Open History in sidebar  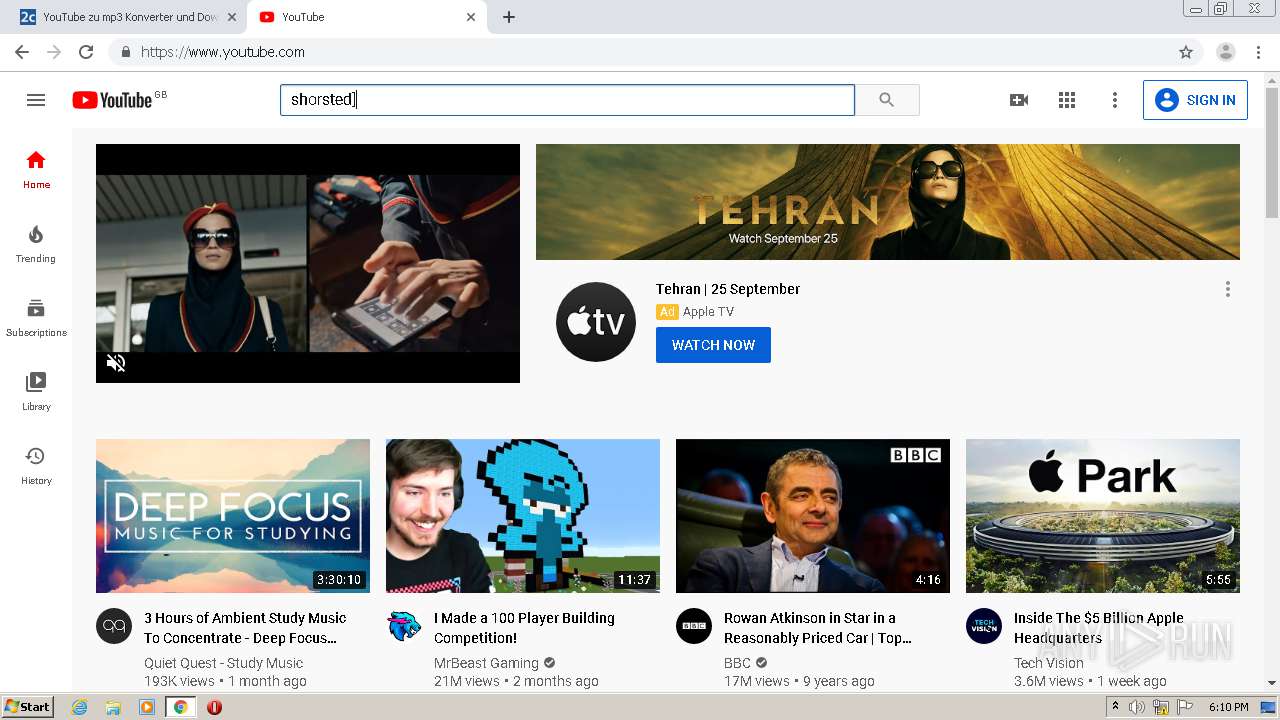[x=36, y=466]
